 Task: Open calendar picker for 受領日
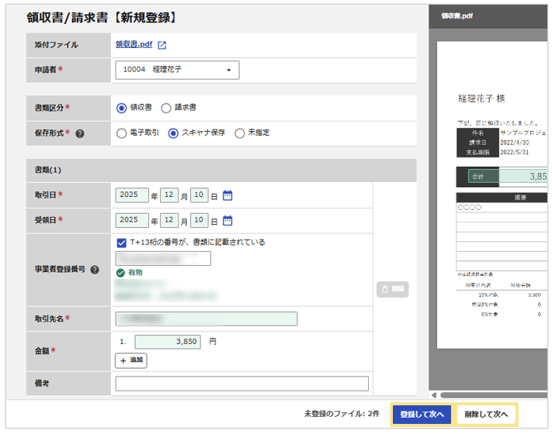pos(227,221)
